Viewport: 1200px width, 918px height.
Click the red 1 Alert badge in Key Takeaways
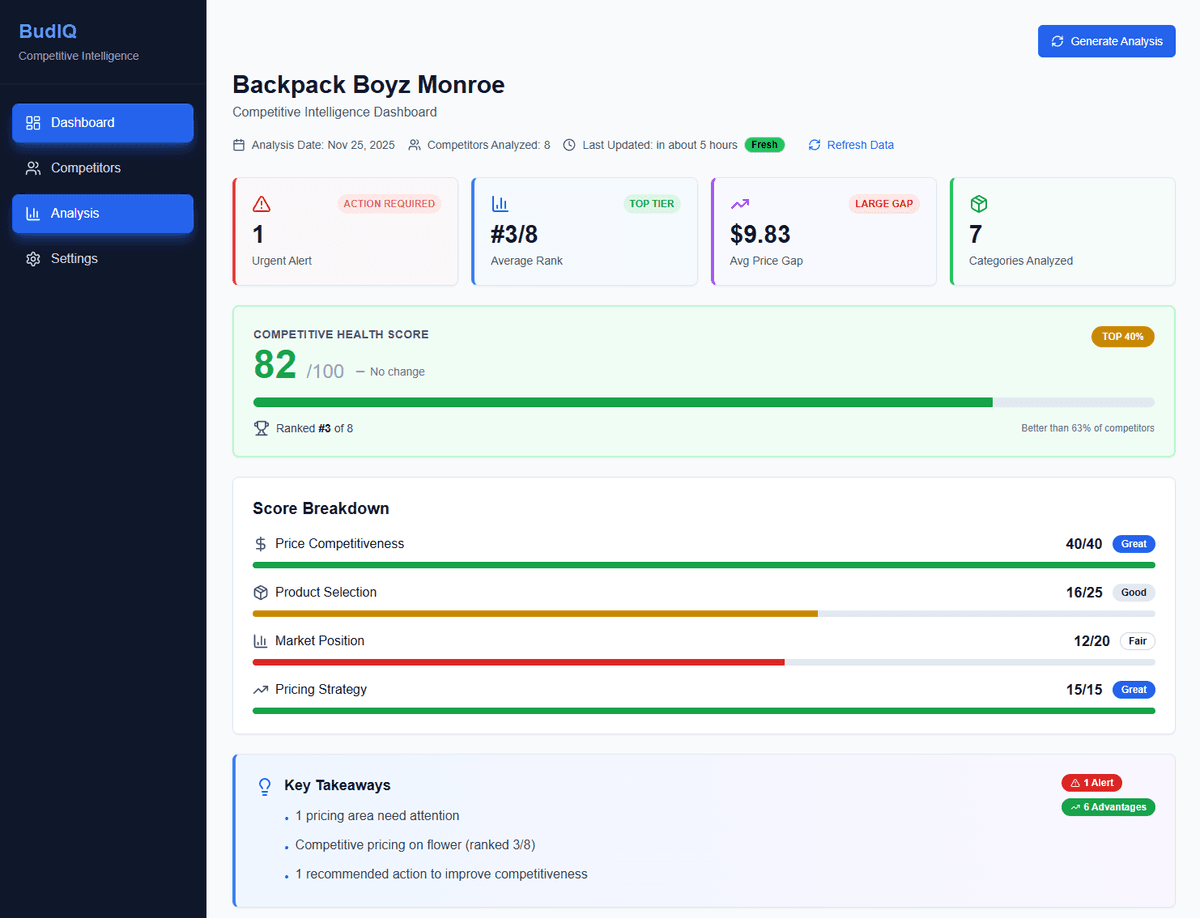(x=1091, y=782)
